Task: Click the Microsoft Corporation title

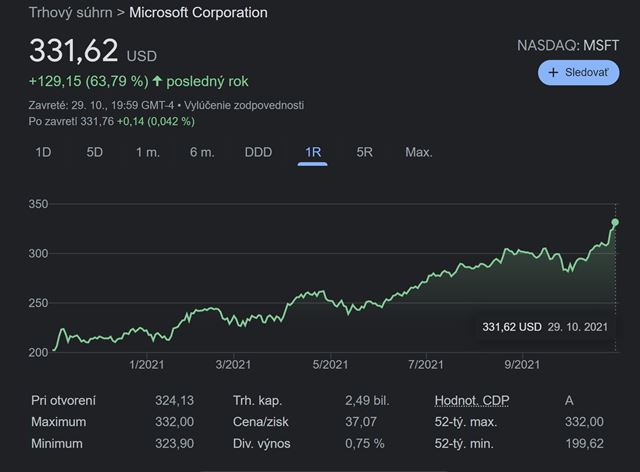Action: pos(198,13)
